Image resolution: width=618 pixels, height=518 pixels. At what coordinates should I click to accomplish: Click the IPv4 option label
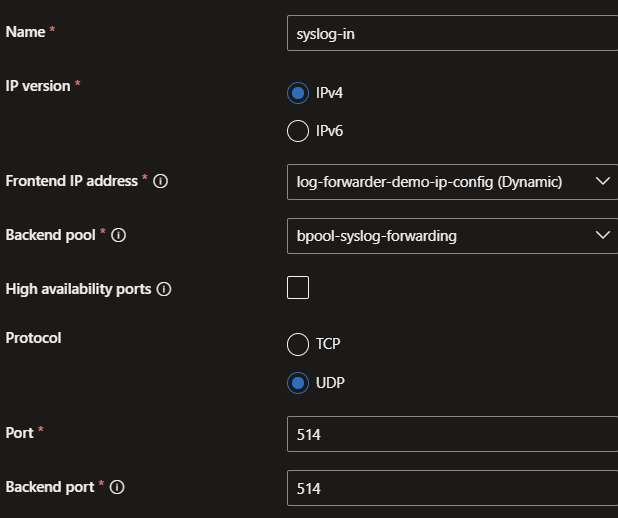[330, 93]
